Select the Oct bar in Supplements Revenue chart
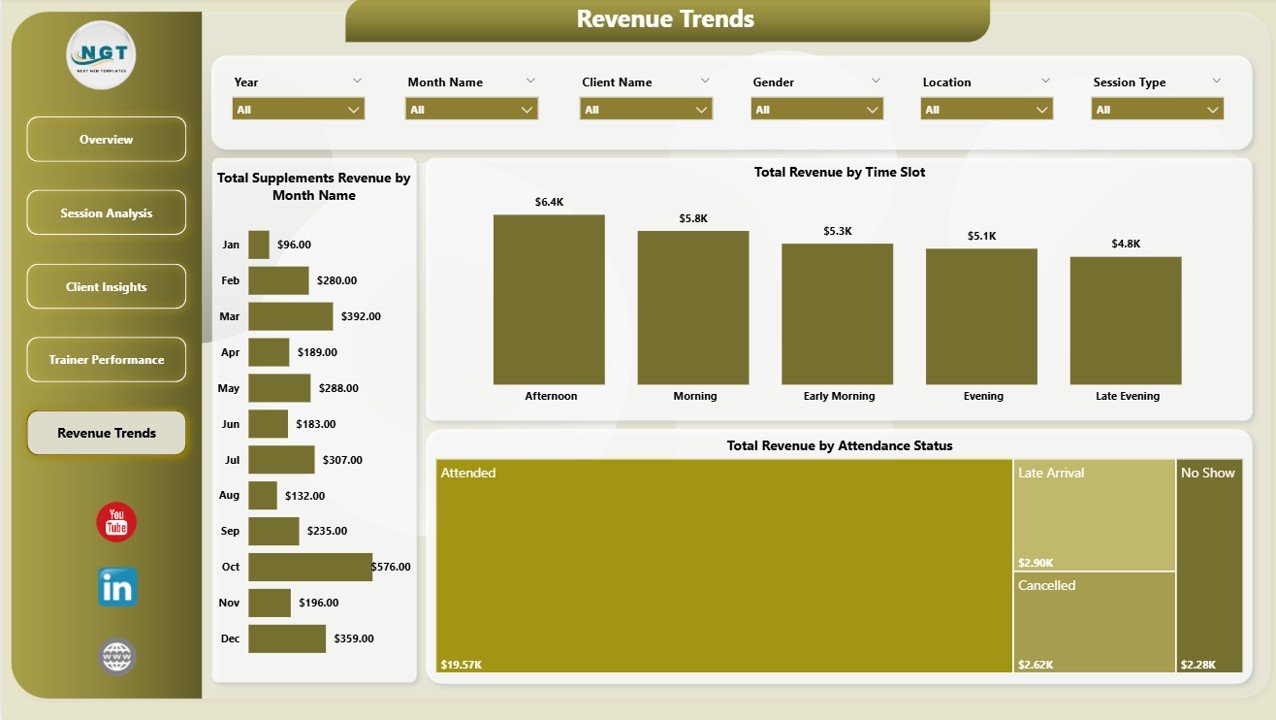 tap(310, 566)
